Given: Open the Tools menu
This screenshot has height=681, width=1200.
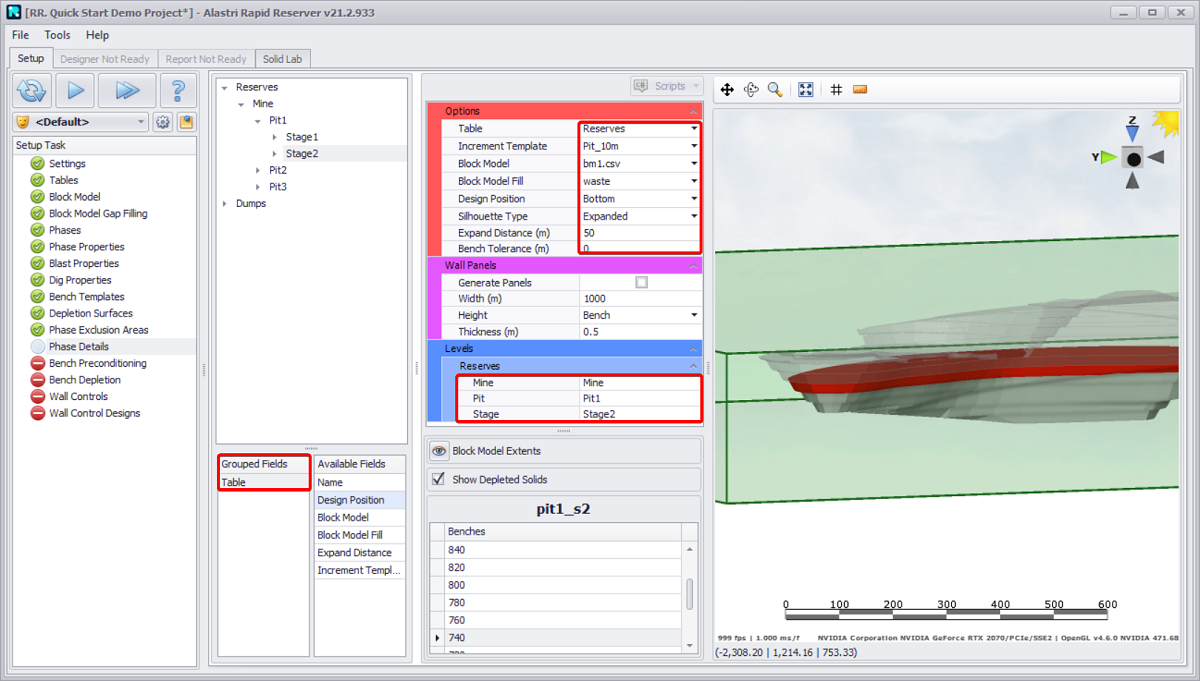Looking at the screenshot, I should pos(57,35).
